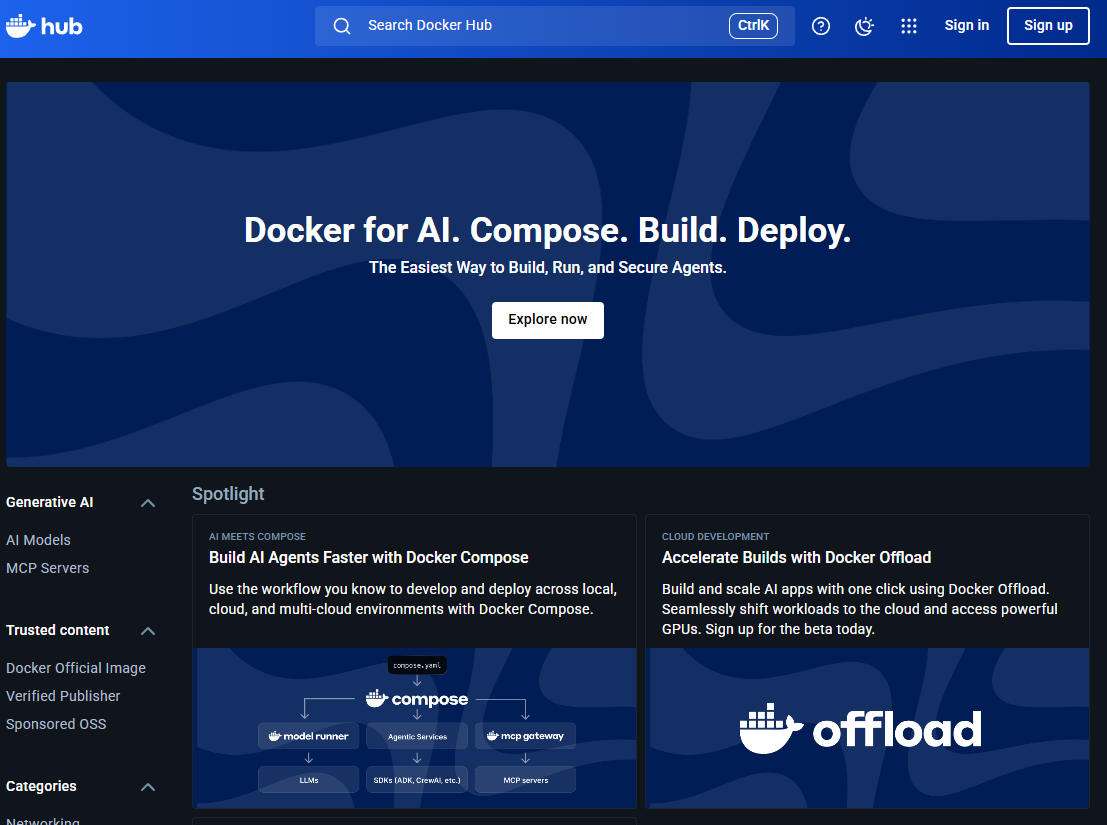The width and height of the screenshot is (1107, 825).
Task: Open the help question mark icon
Action: click(820, 26)
